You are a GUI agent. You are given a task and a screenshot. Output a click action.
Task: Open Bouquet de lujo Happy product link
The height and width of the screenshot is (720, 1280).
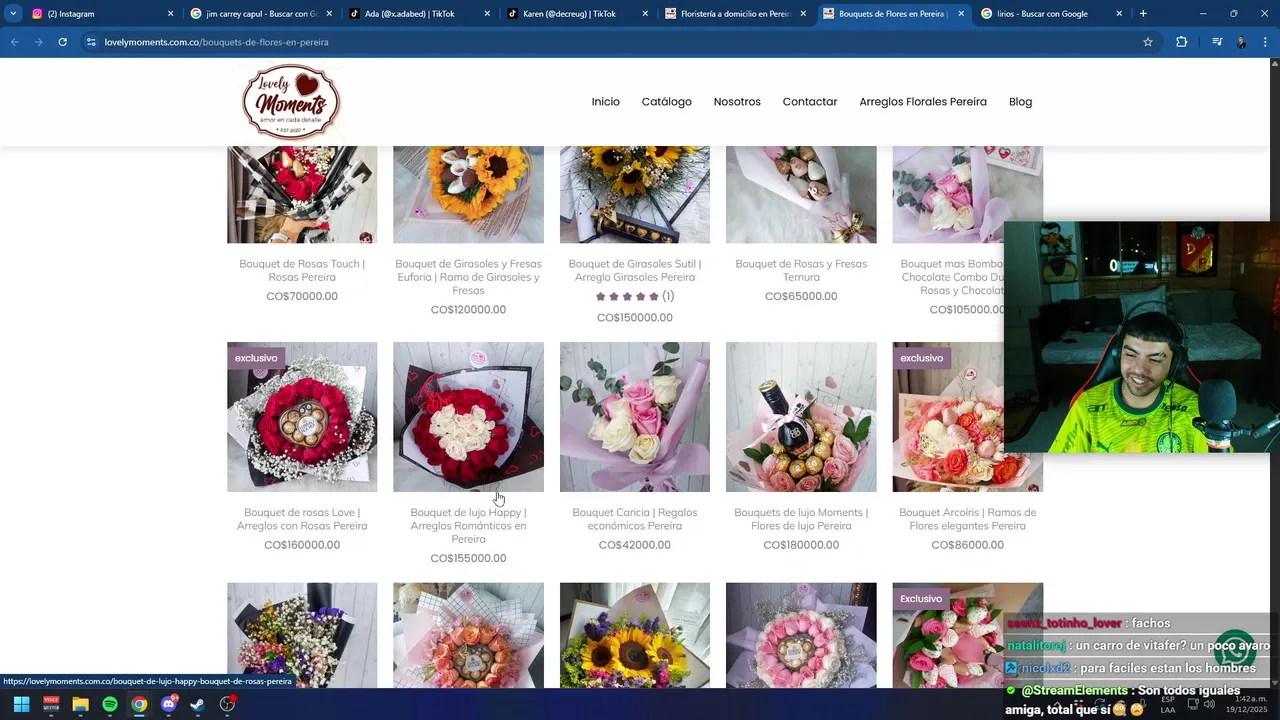(x=468, y=525)
